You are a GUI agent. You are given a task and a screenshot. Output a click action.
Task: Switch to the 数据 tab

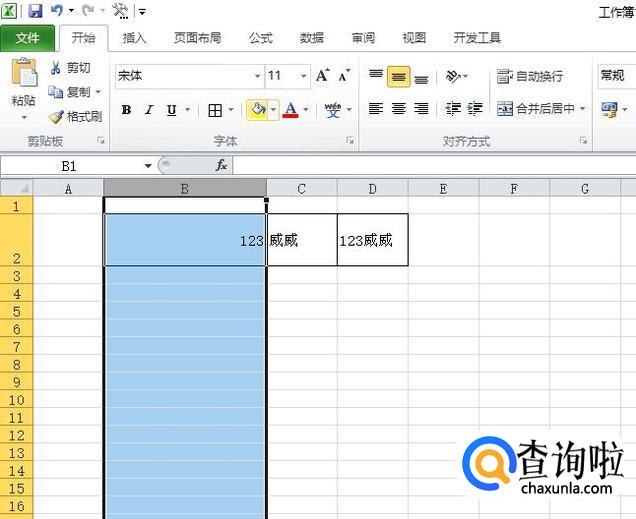pos(312,38)
